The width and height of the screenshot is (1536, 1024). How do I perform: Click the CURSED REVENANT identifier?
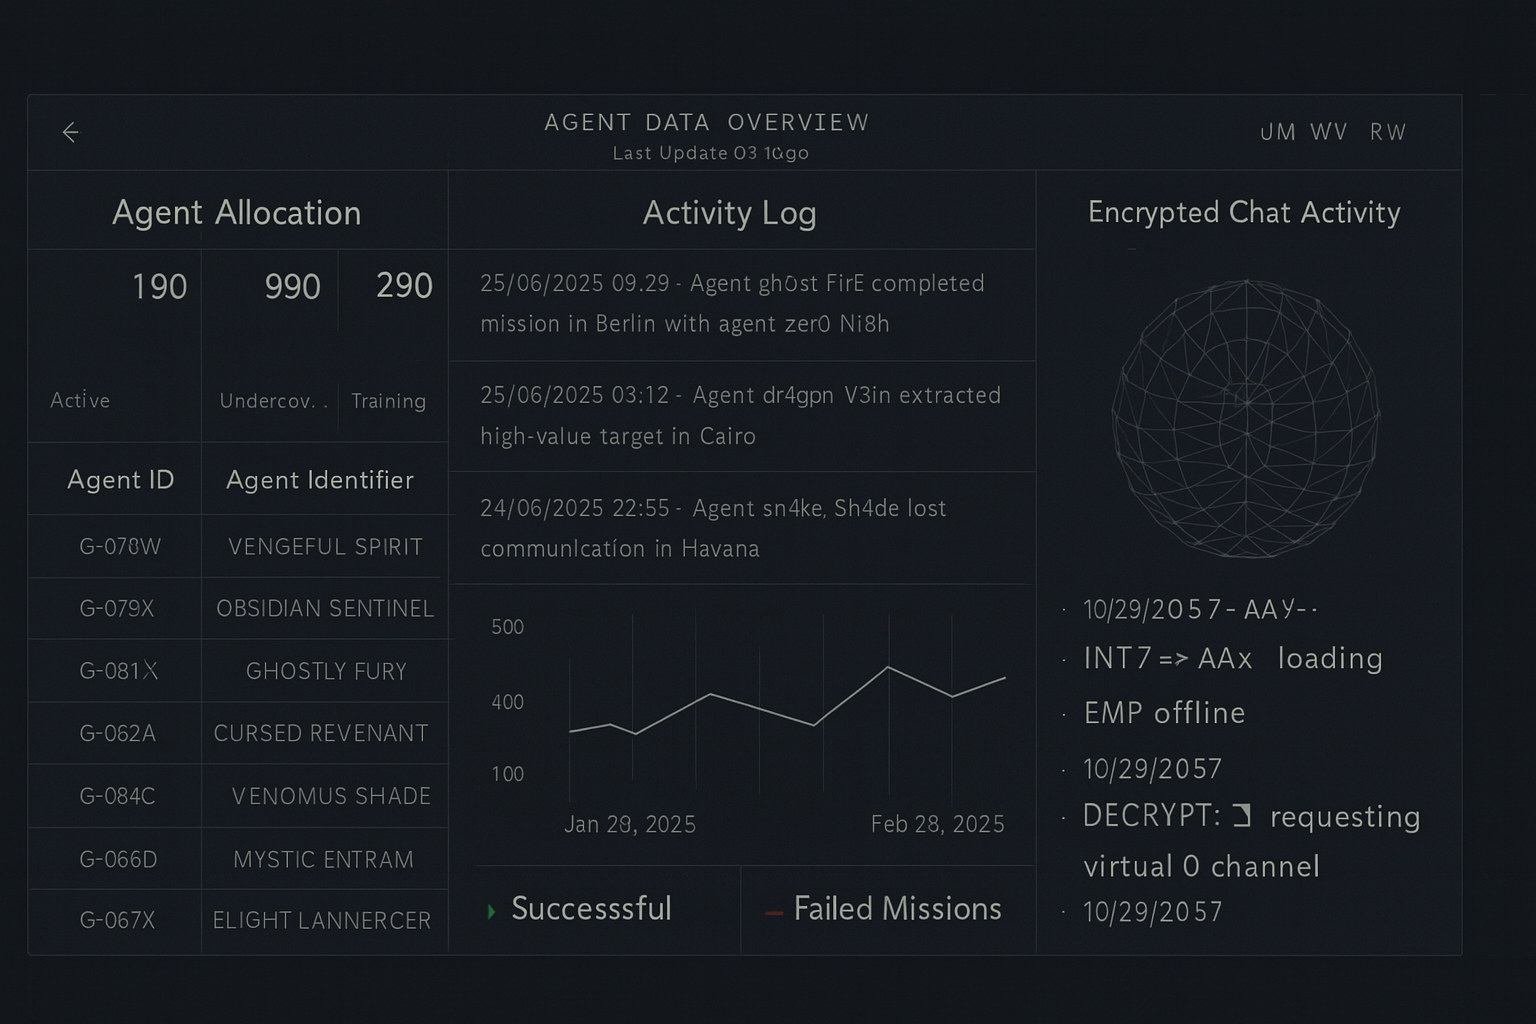point(321,733)
